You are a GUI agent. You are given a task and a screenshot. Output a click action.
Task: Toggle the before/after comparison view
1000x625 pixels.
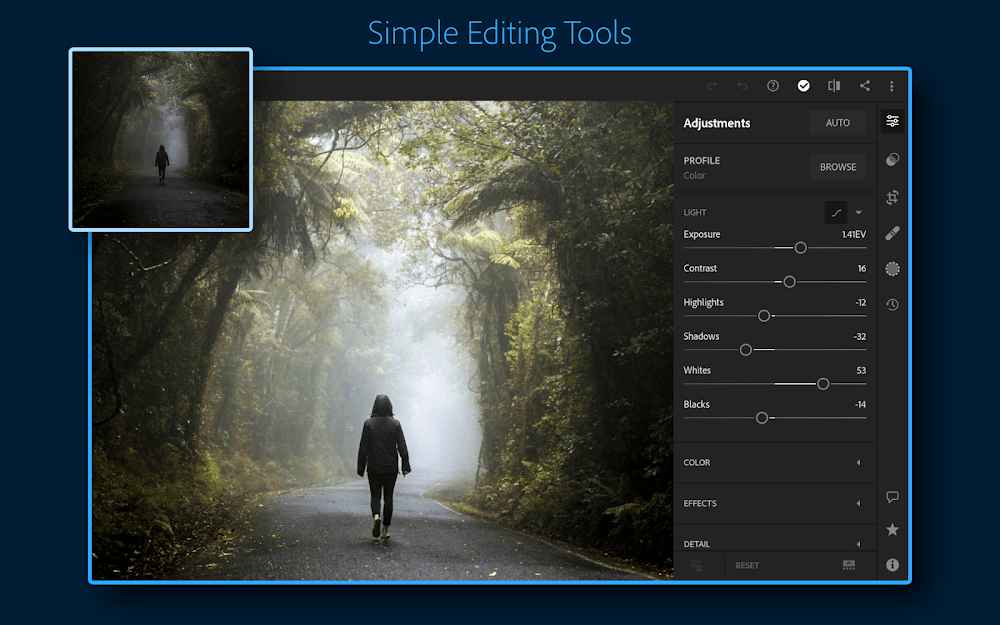pyautogui.click(x=834, y=86)
